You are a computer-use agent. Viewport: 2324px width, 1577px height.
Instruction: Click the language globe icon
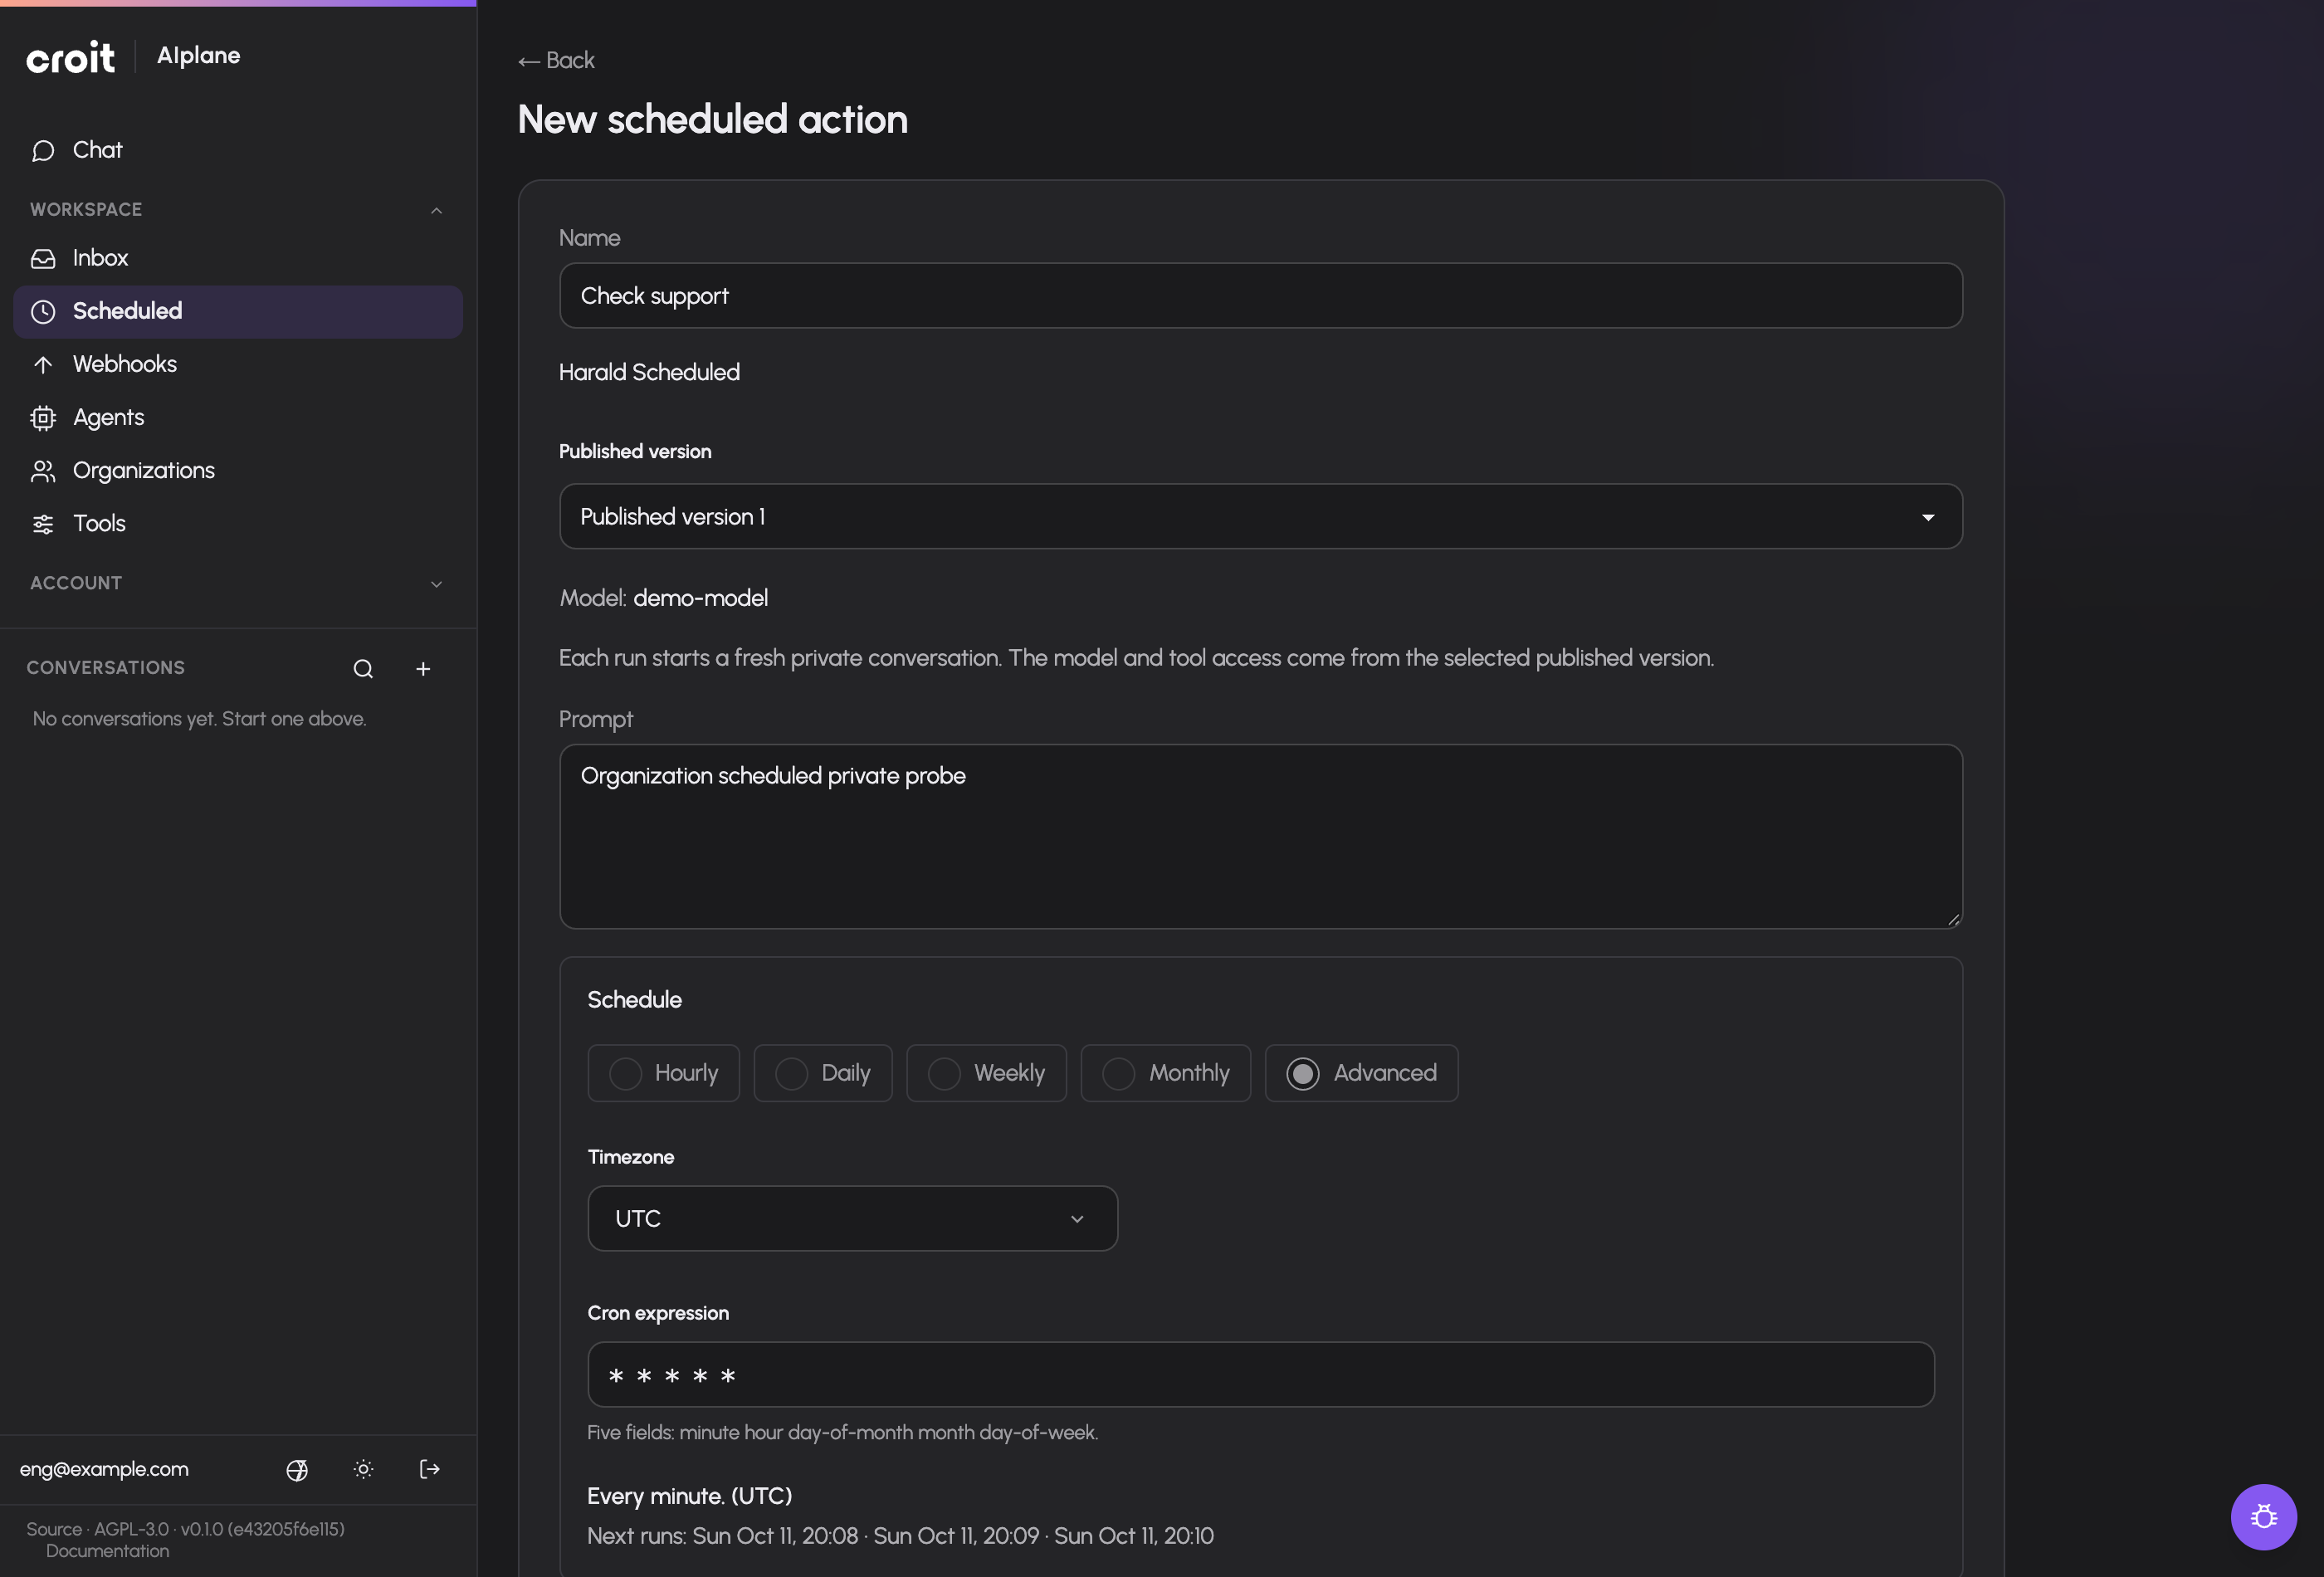[297, 1469]
